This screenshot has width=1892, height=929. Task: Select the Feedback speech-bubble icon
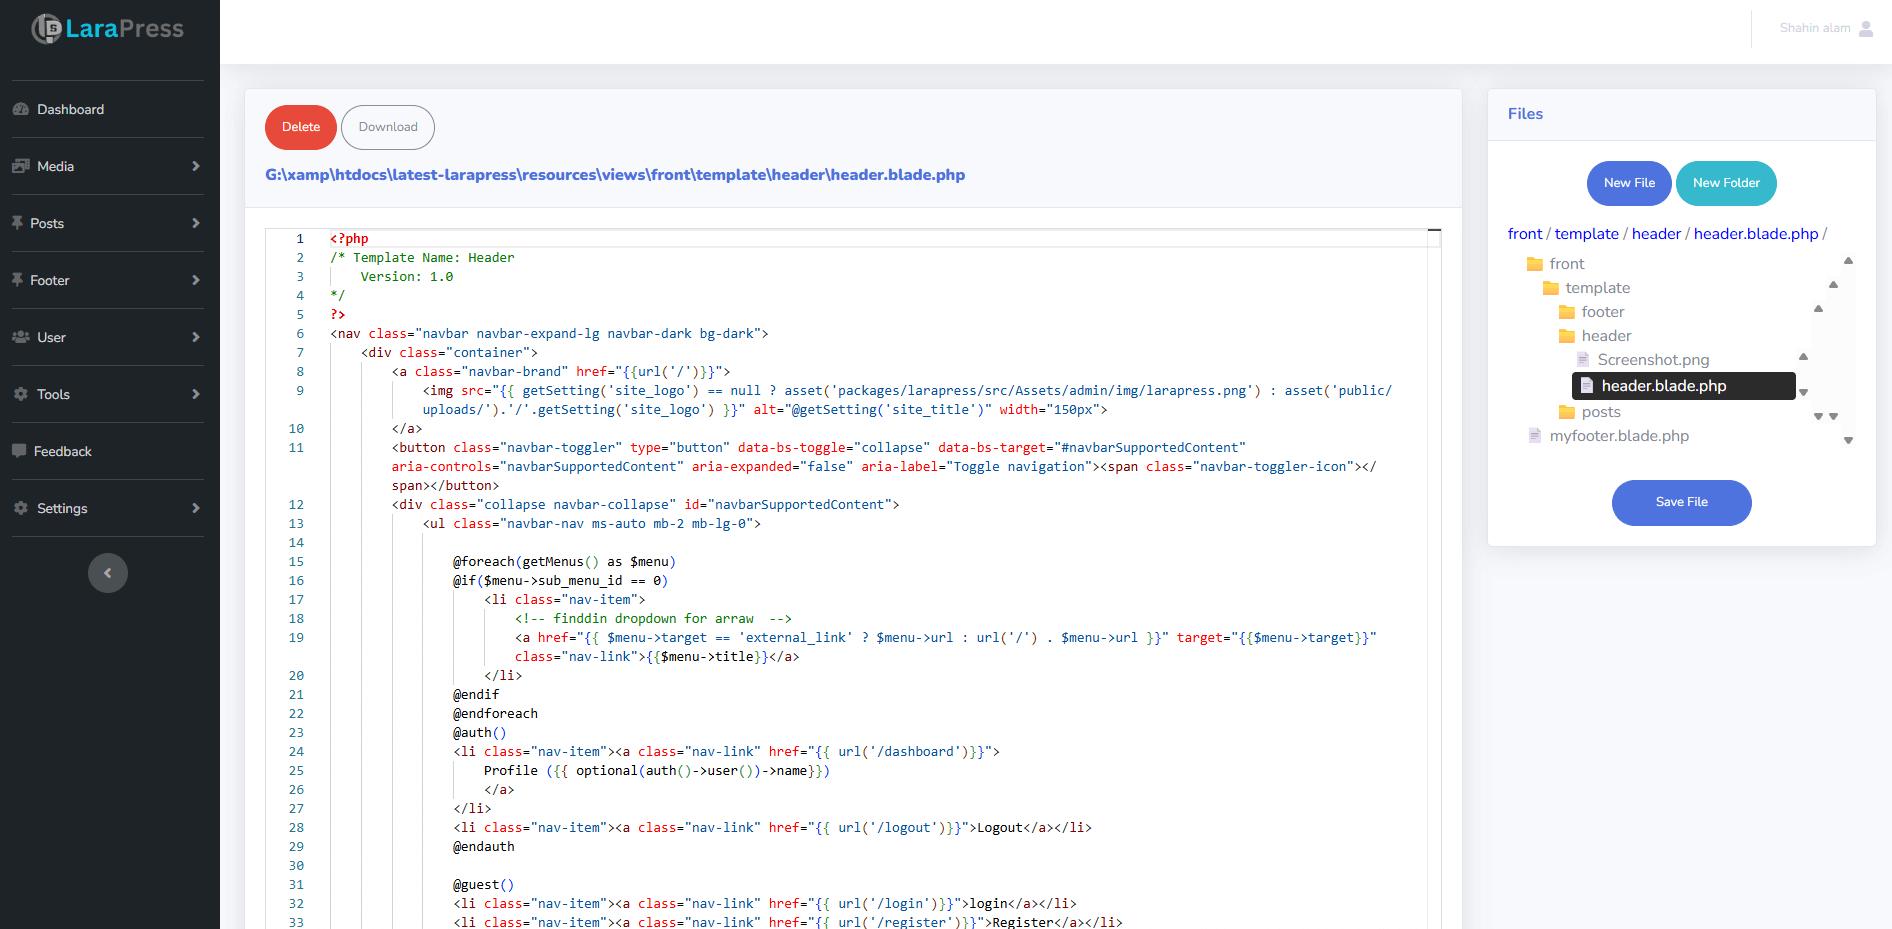coord(20,451)
